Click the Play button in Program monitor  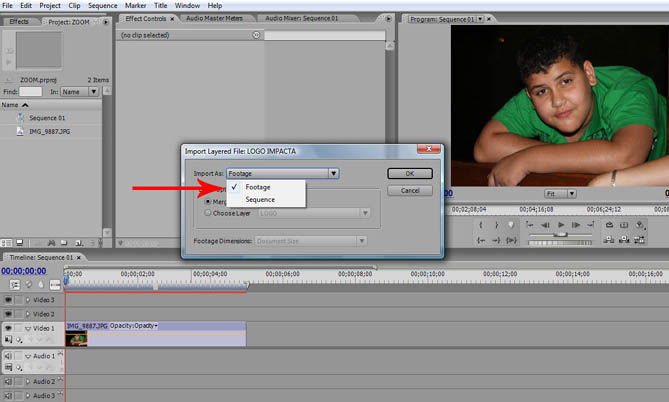tap(562, 225)
